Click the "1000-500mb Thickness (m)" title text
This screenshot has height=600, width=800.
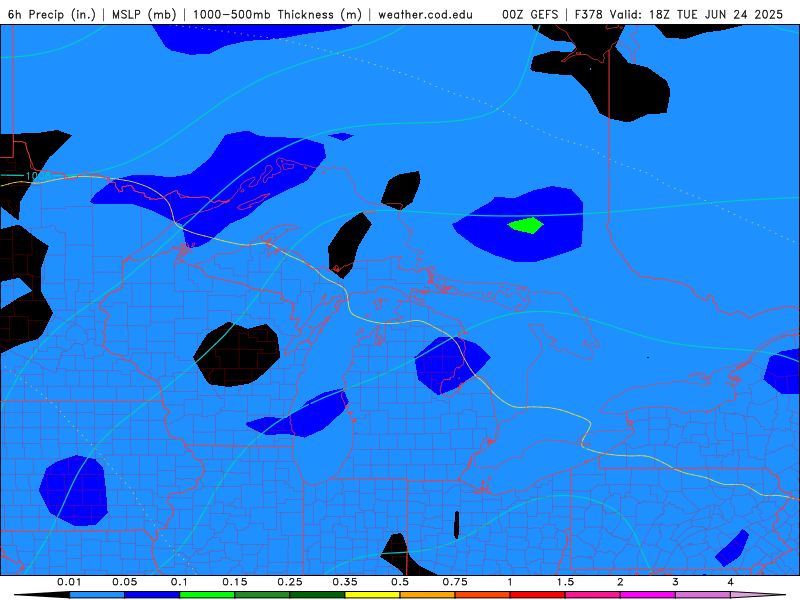coord(277,14)
